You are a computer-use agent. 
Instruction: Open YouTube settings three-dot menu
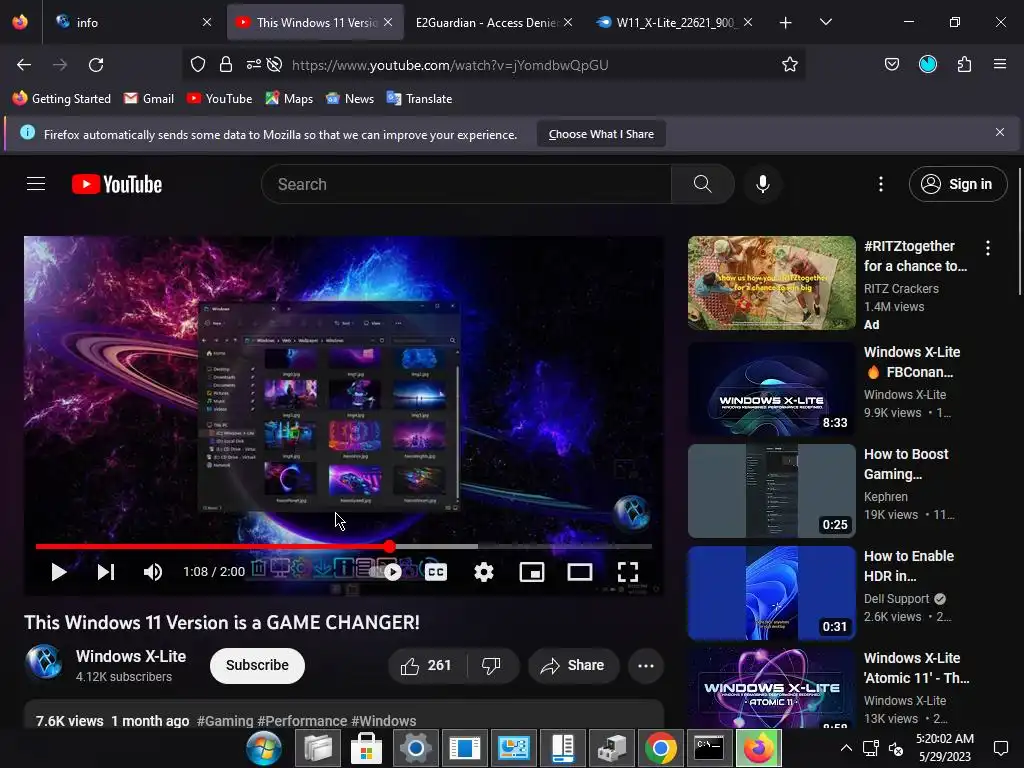pyautogui.click(x=880, y=184)
